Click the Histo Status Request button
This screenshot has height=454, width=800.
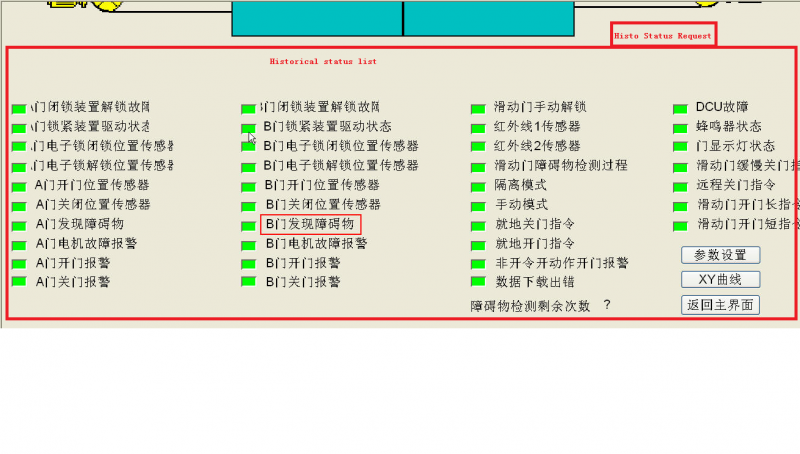tap(663, 36)
